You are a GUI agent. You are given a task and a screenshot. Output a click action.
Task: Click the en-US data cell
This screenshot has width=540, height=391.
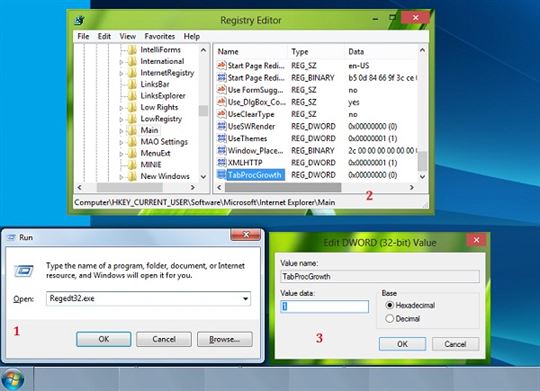pyautogui.click(x=359, y=65)
